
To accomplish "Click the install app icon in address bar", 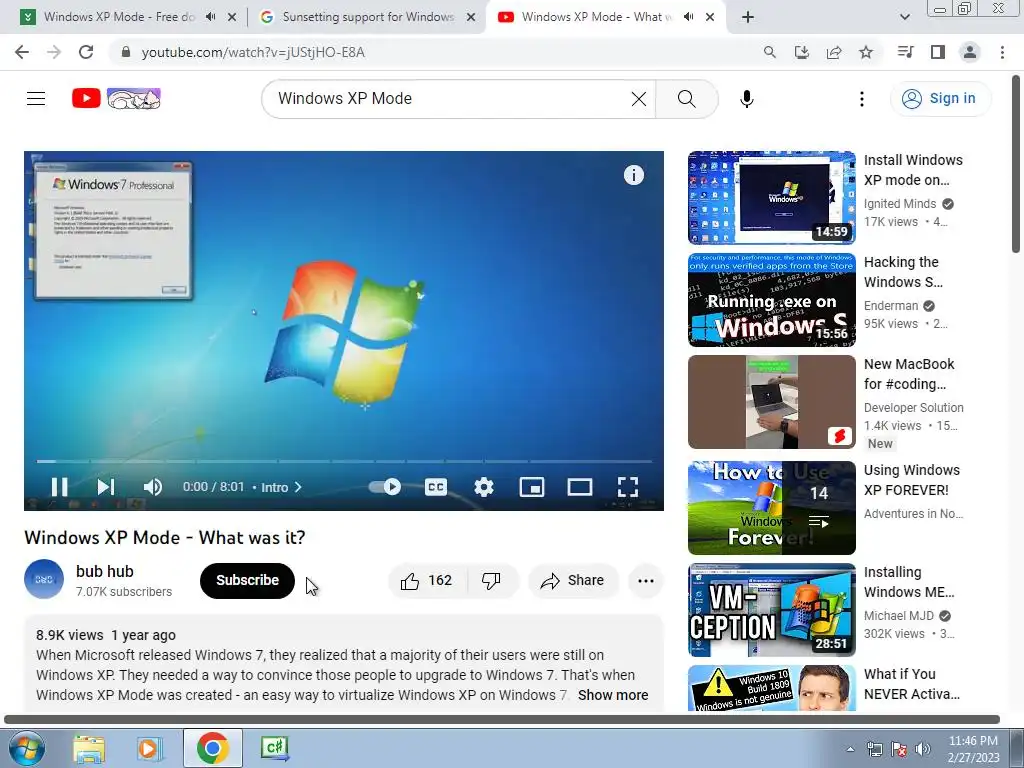I will tap(801, 52).
